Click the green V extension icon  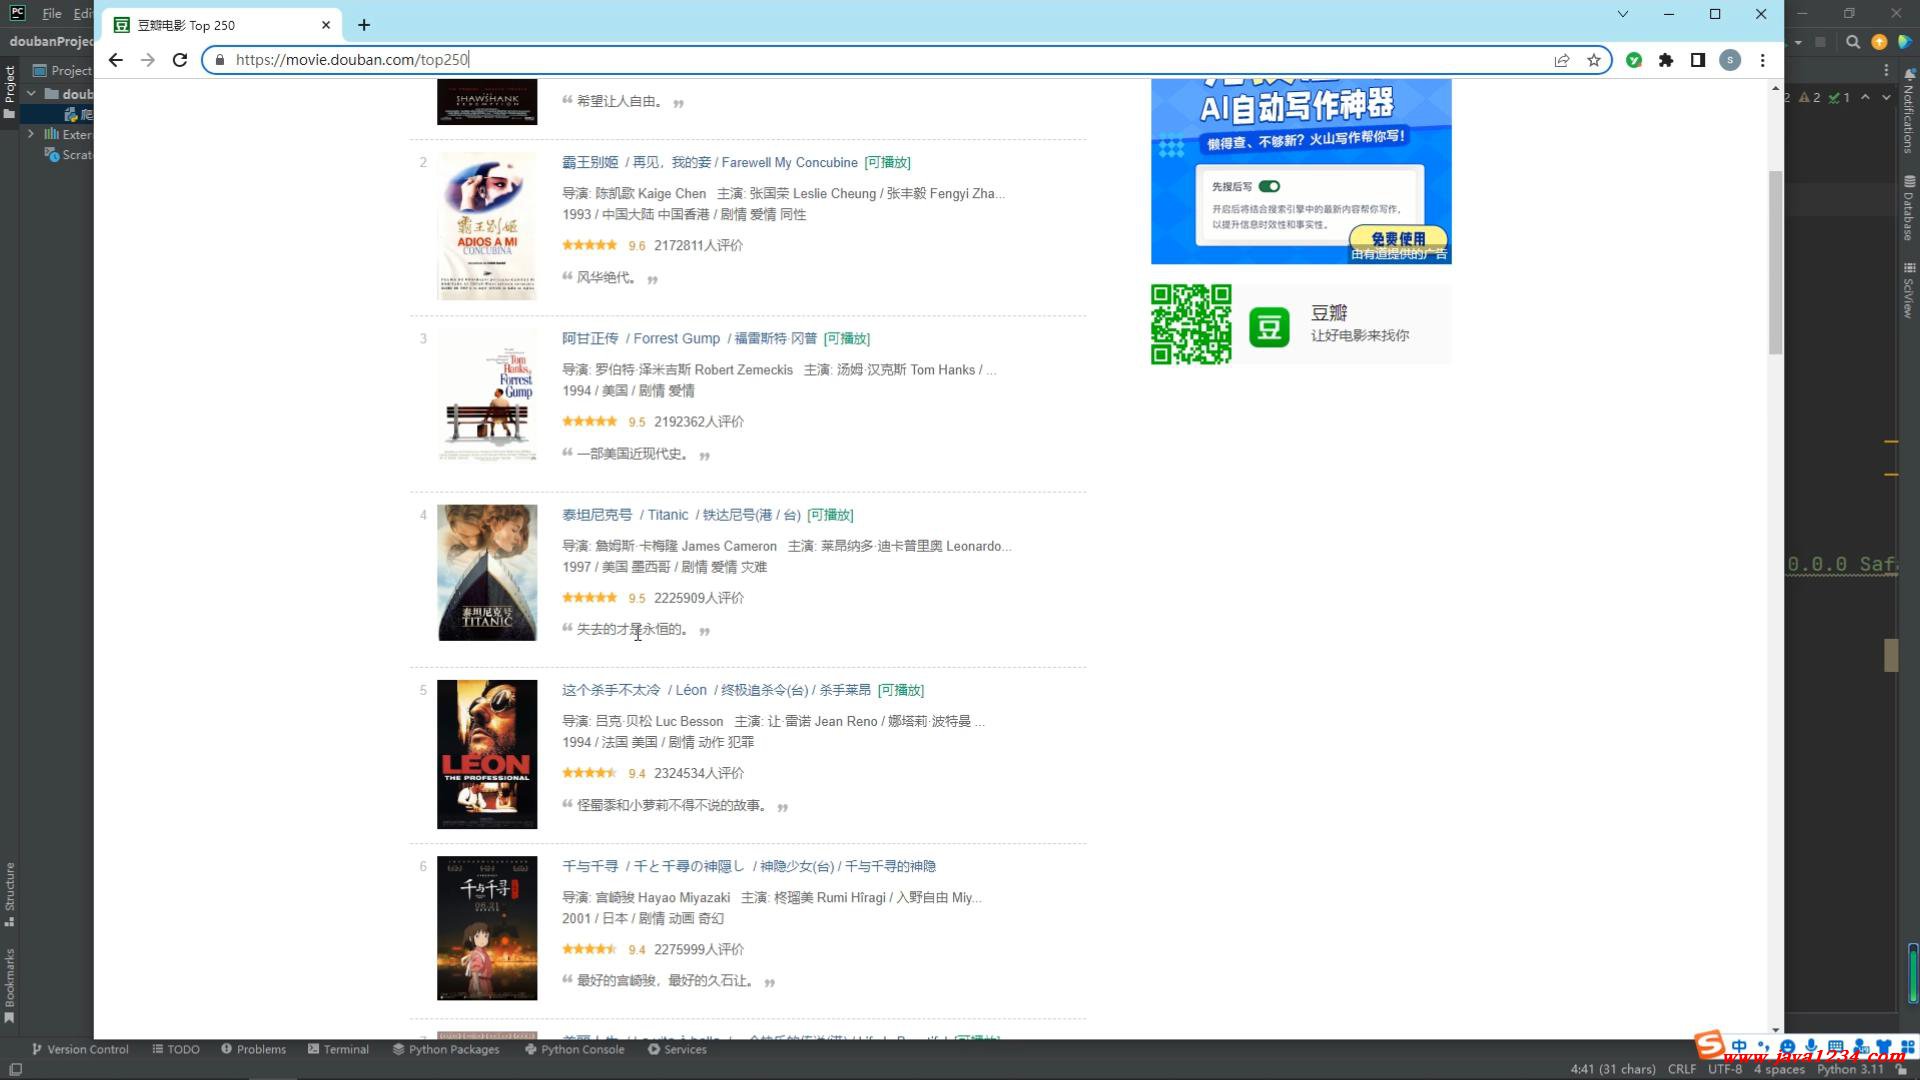[1634, 60]
